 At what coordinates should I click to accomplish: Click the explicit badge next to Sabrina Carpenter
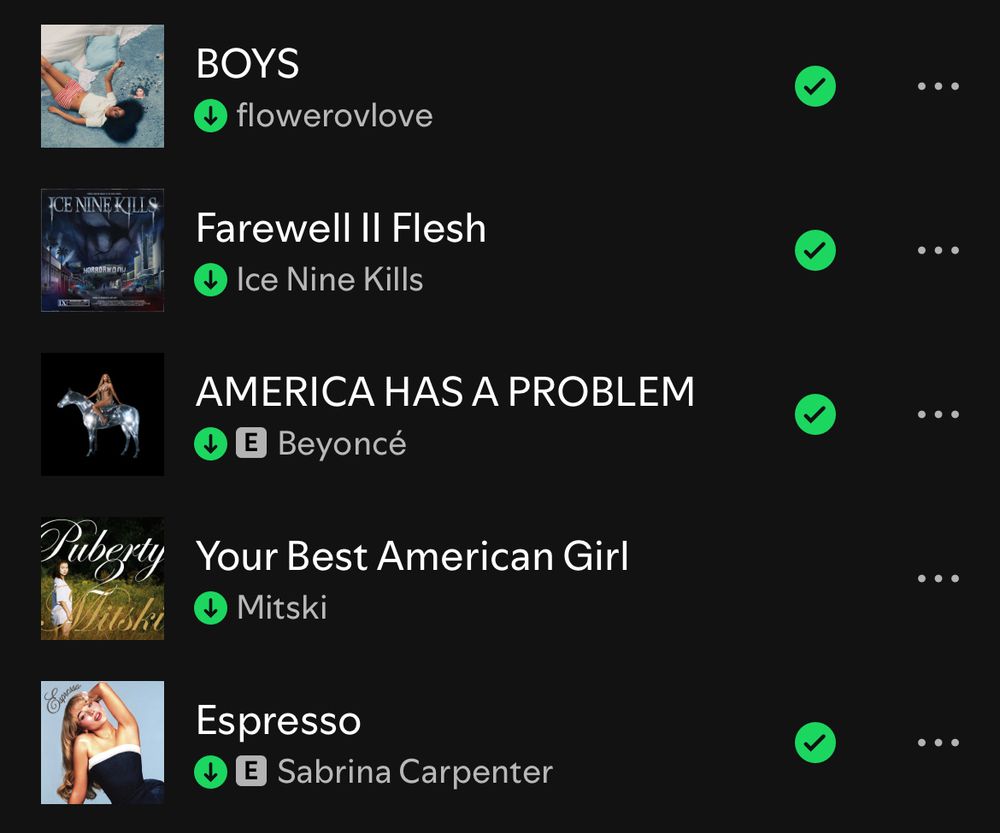[251, 771]
